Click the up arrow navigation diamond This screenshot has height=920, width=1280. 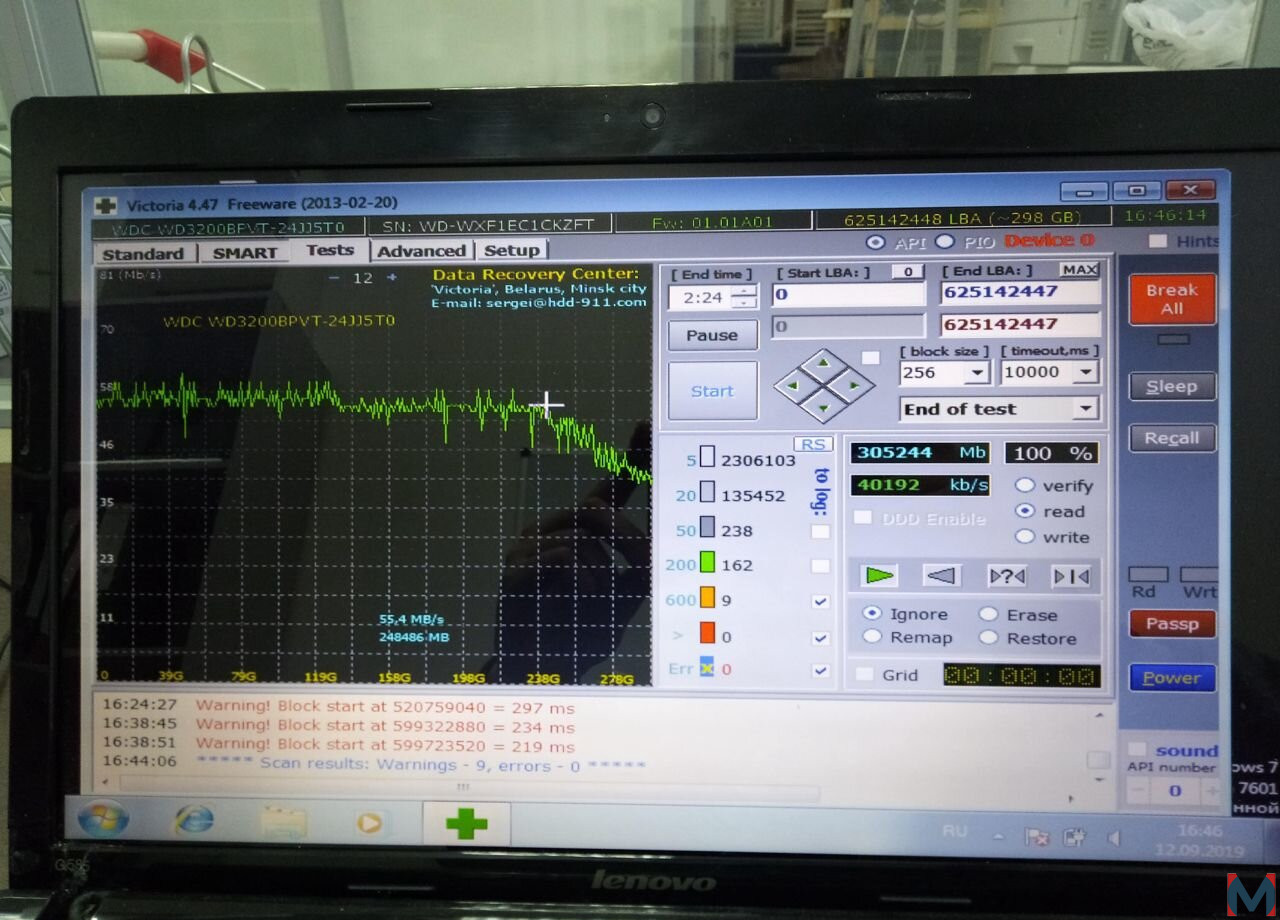pyautogui.click(x=824, y=363)
